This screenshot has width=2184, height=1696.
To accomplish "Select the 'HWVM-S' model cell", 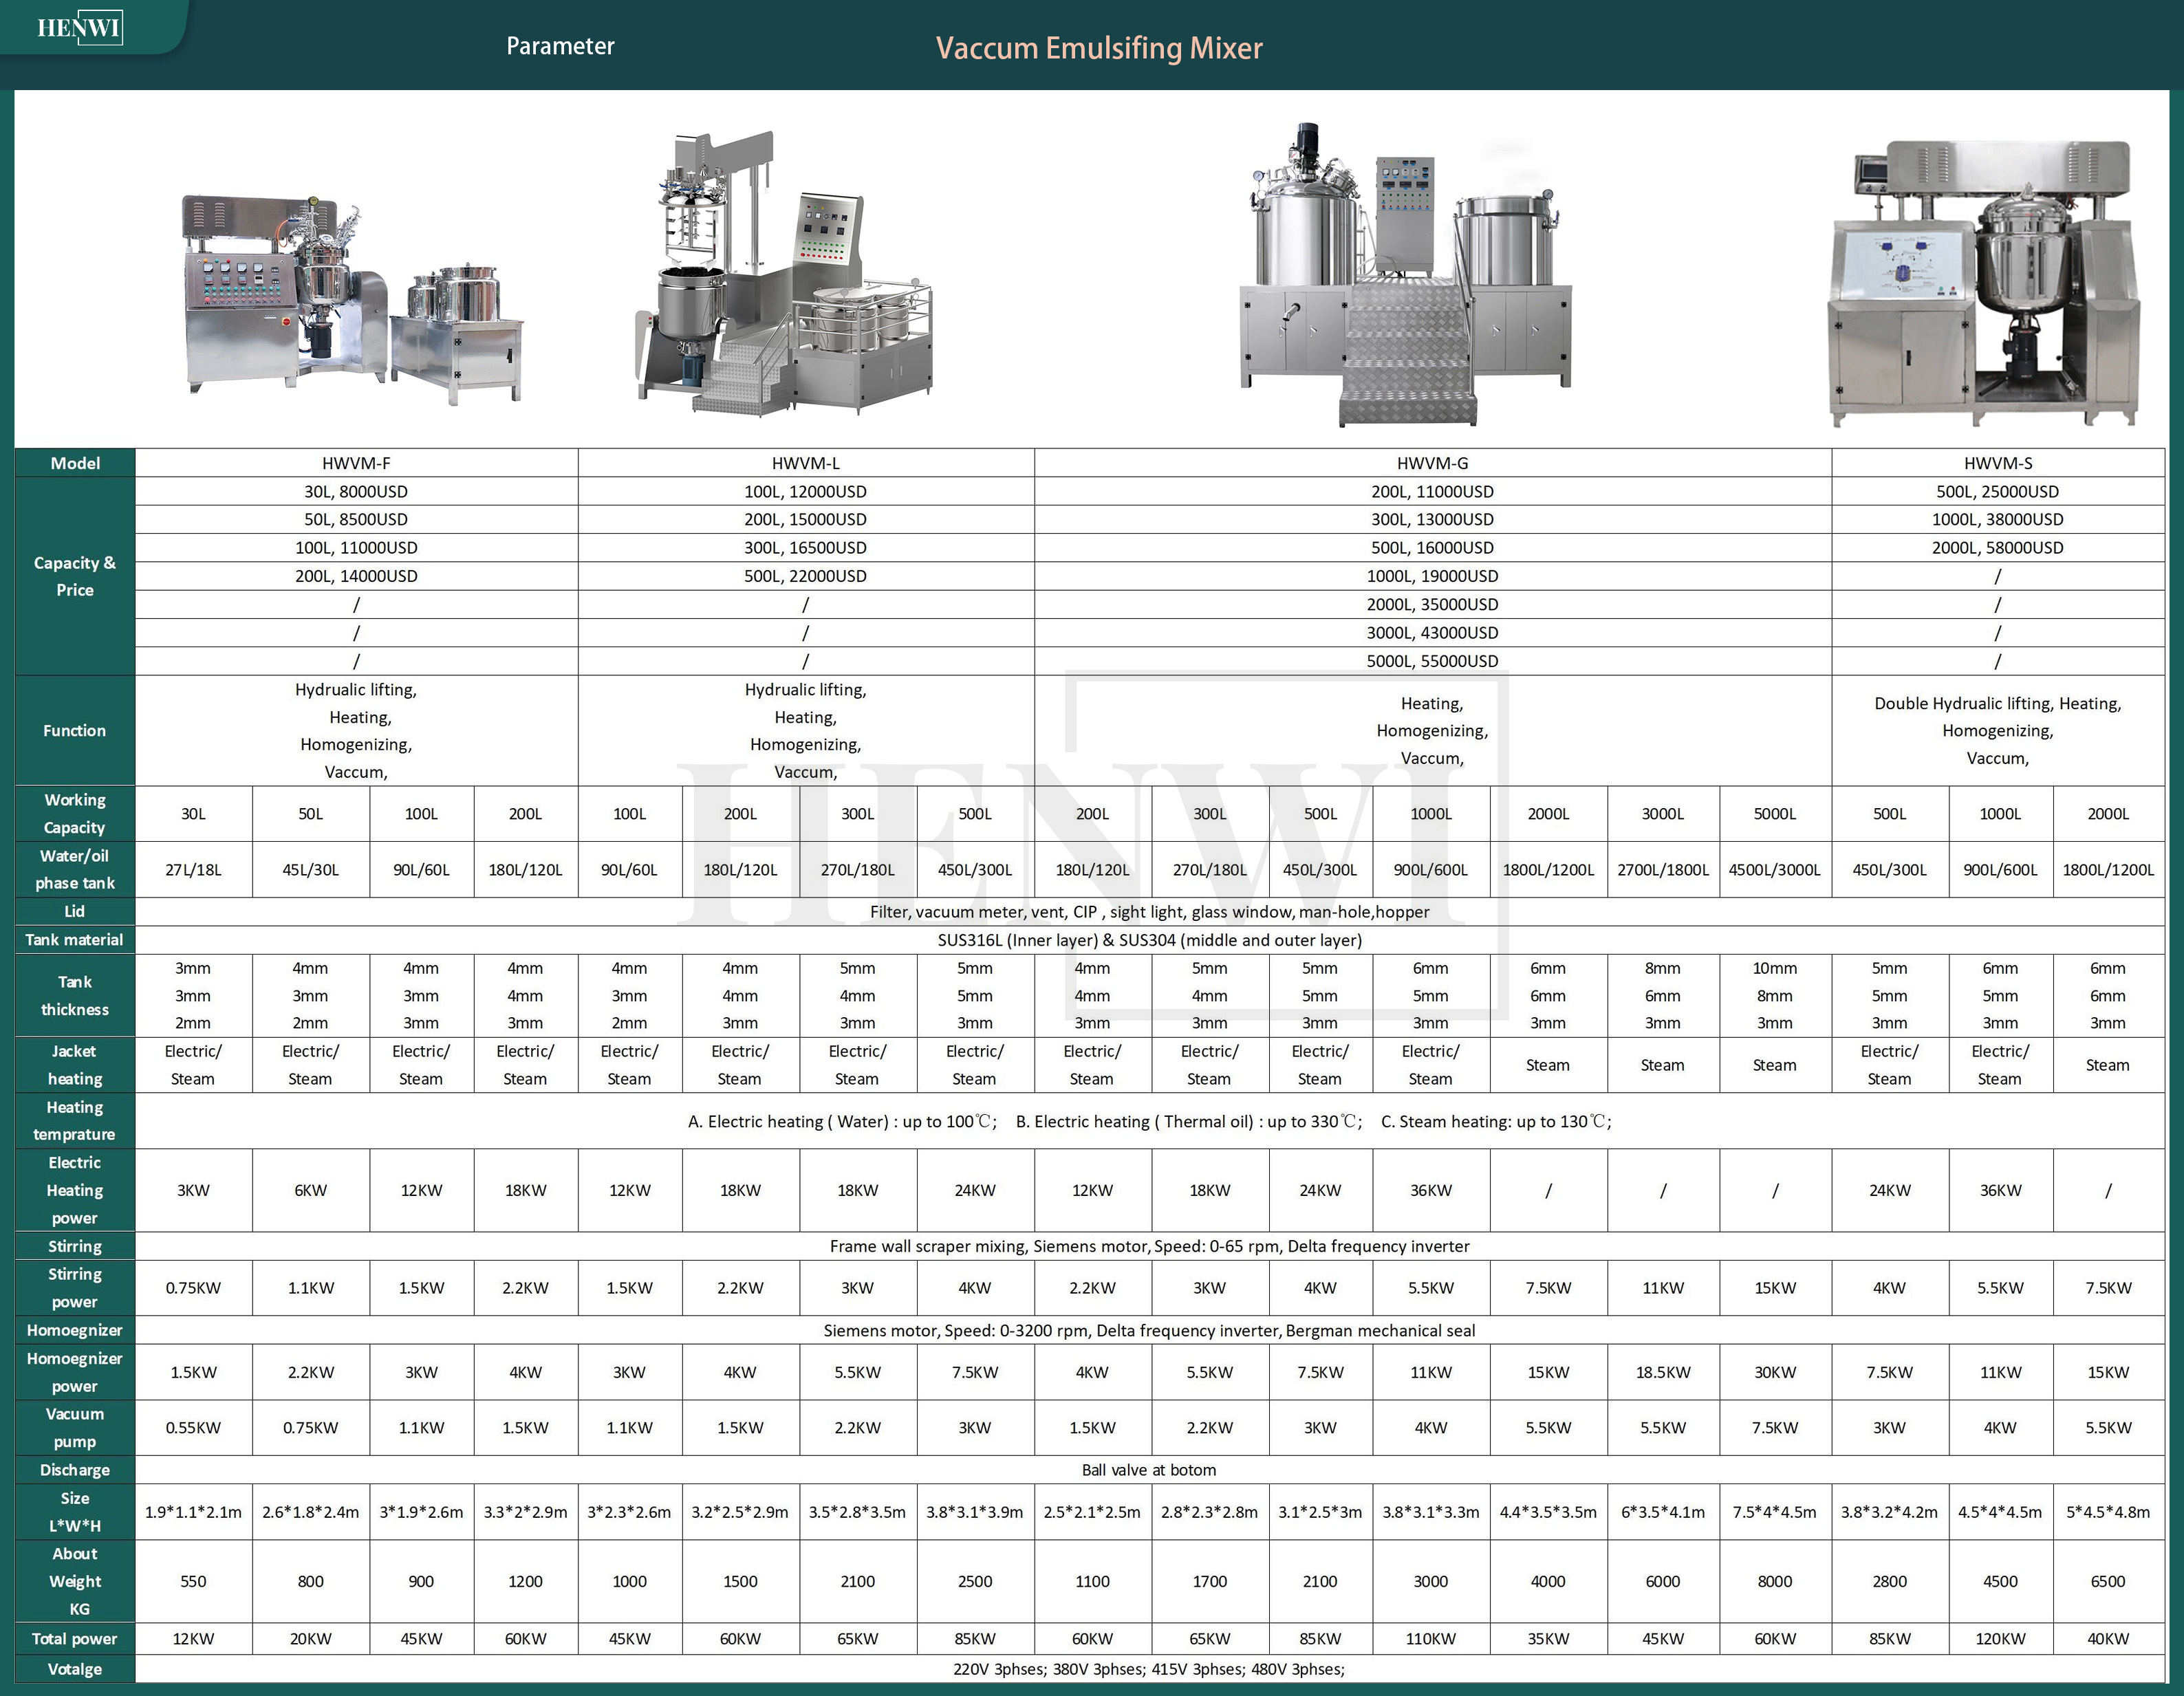I will pyautogui.click(x=1998, y=463).
